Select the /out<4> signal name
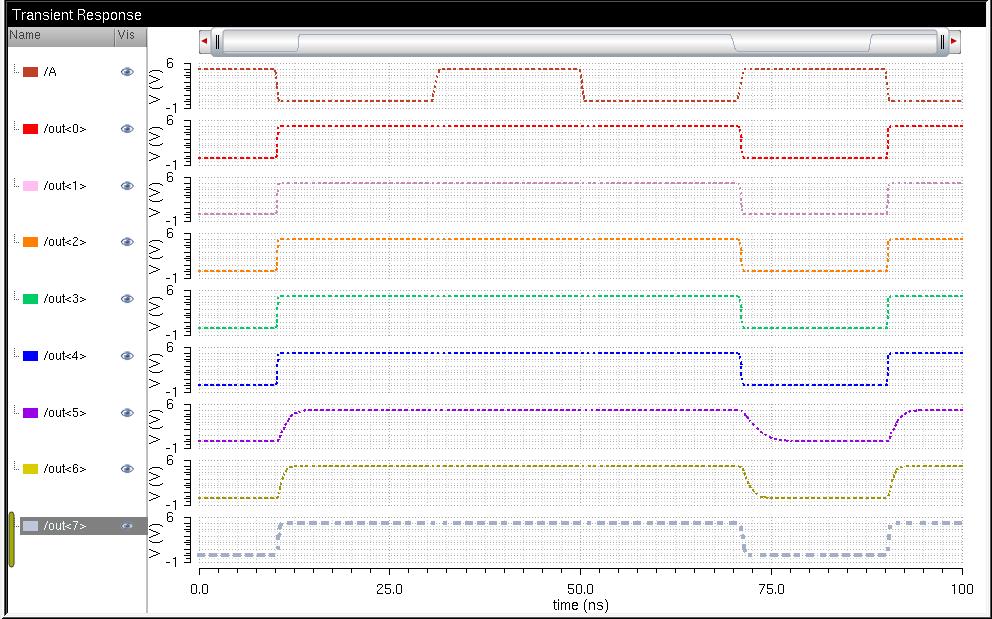 [x=65, y=356]
